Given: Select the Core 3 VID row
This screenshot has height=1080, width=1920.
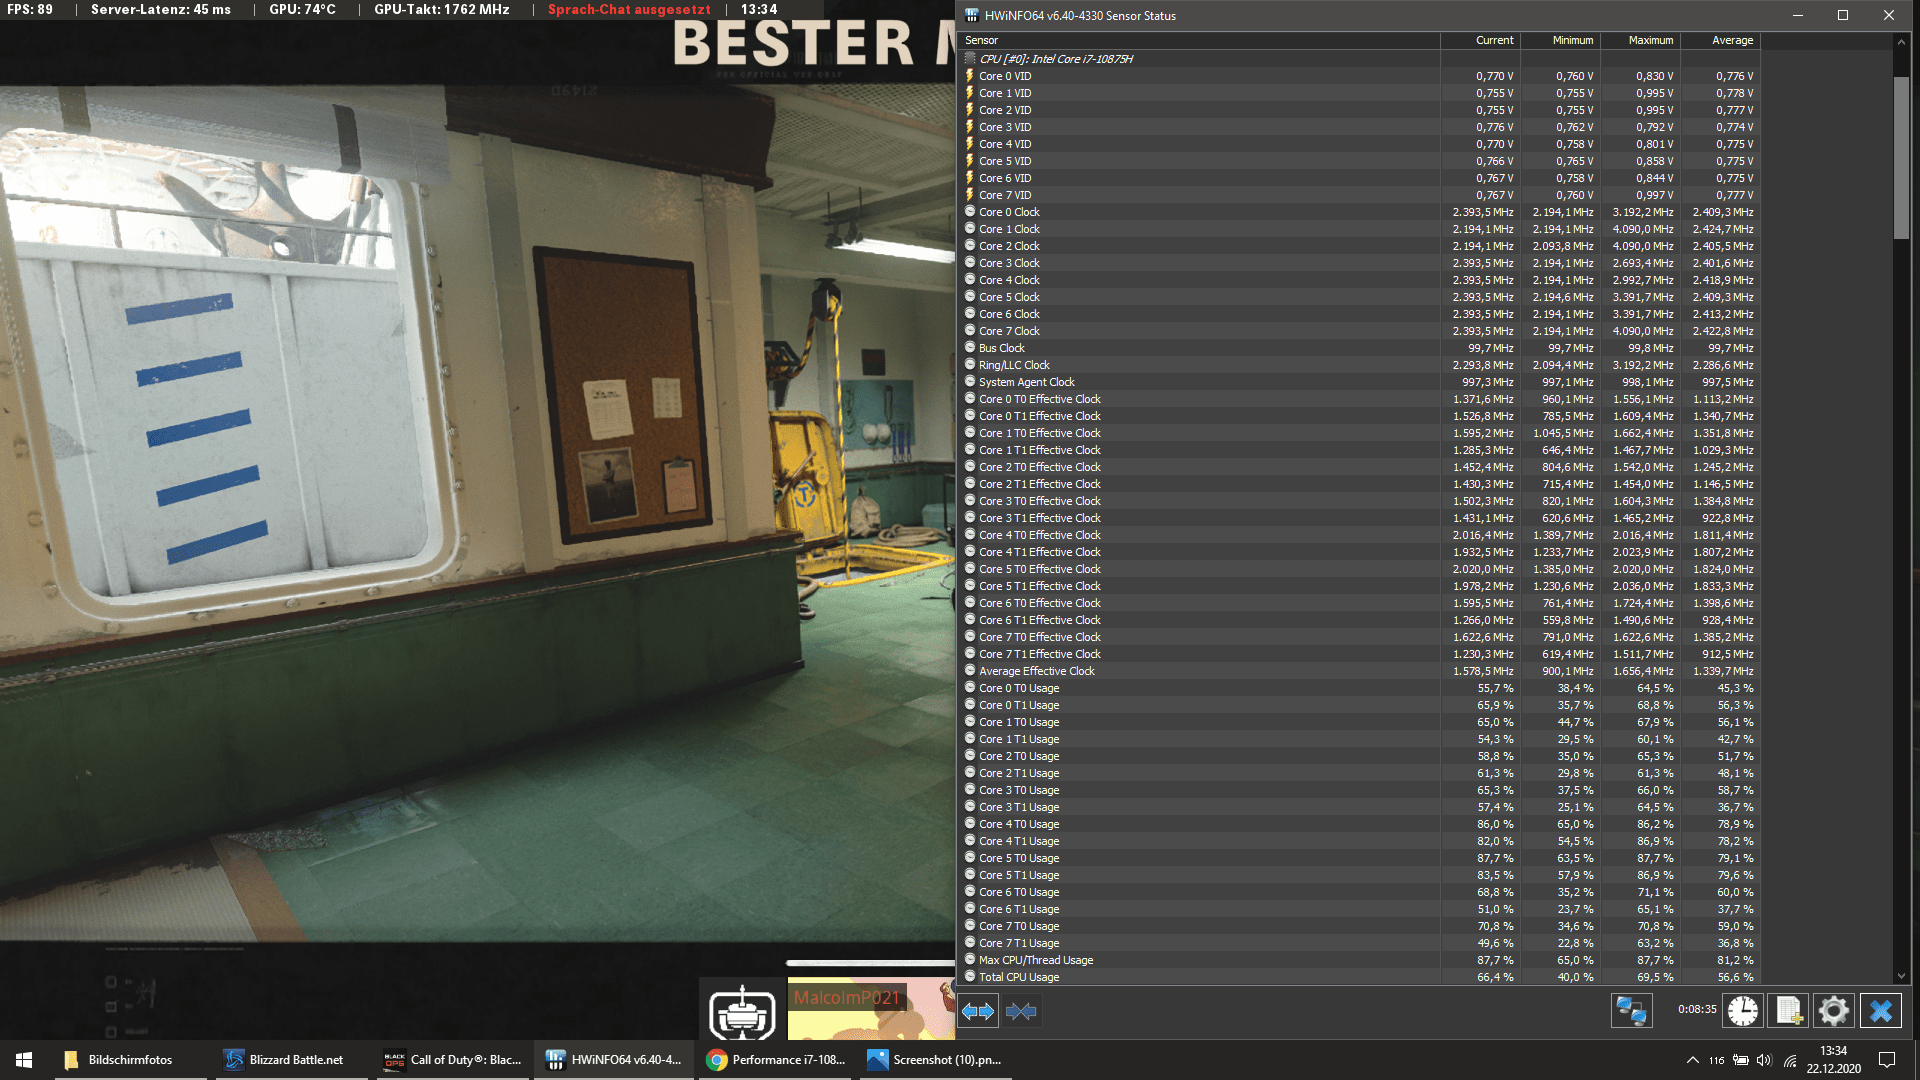Looking at the screenshot, I should tap(1359, 127).
